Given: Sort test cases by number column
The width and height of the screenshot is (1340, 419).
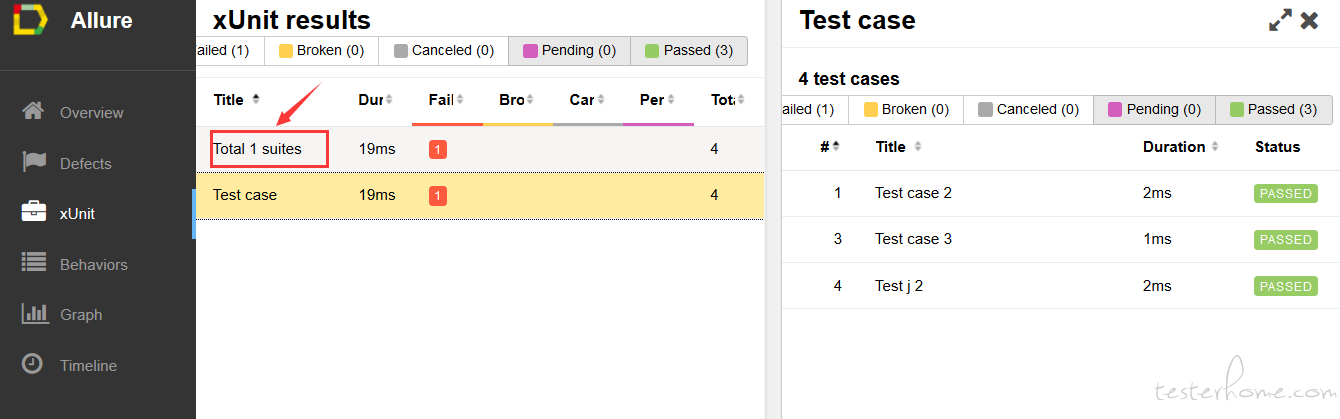Looking at the screenshot, I should pyautogui.click(x=829, y=146).
